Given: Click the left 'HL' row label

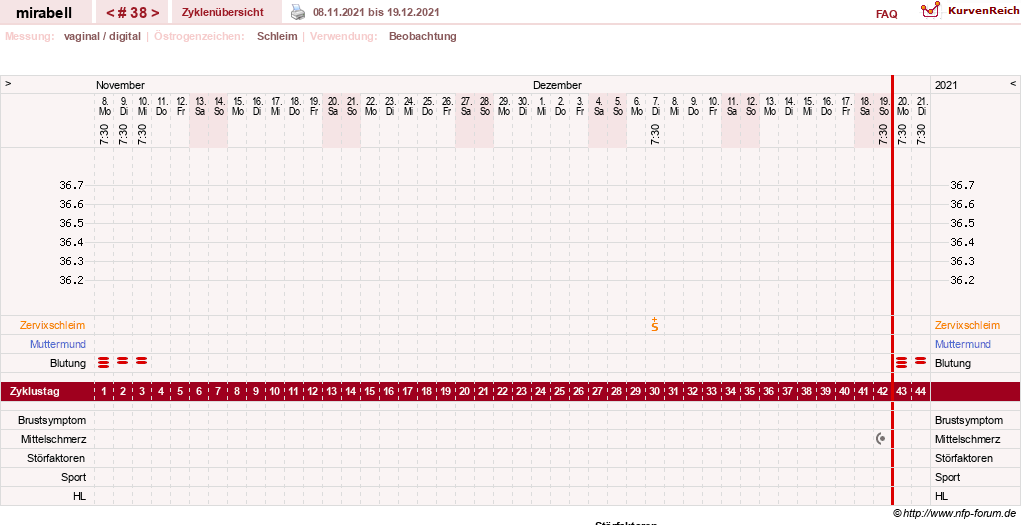Looking at the screenshot, I should point(79,496).
